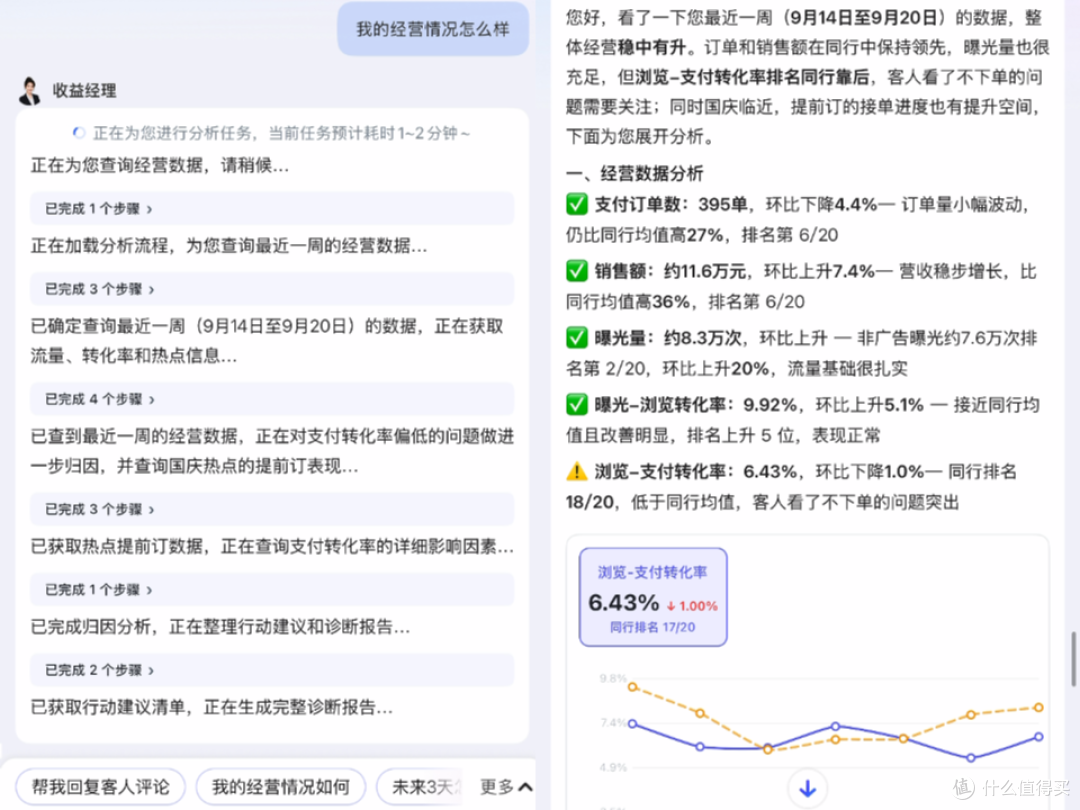Viewport: 1080px width, 810px height.
Task: Click the last blue data point on chart
Action: pyautogui.click(x=1039, y=736)
